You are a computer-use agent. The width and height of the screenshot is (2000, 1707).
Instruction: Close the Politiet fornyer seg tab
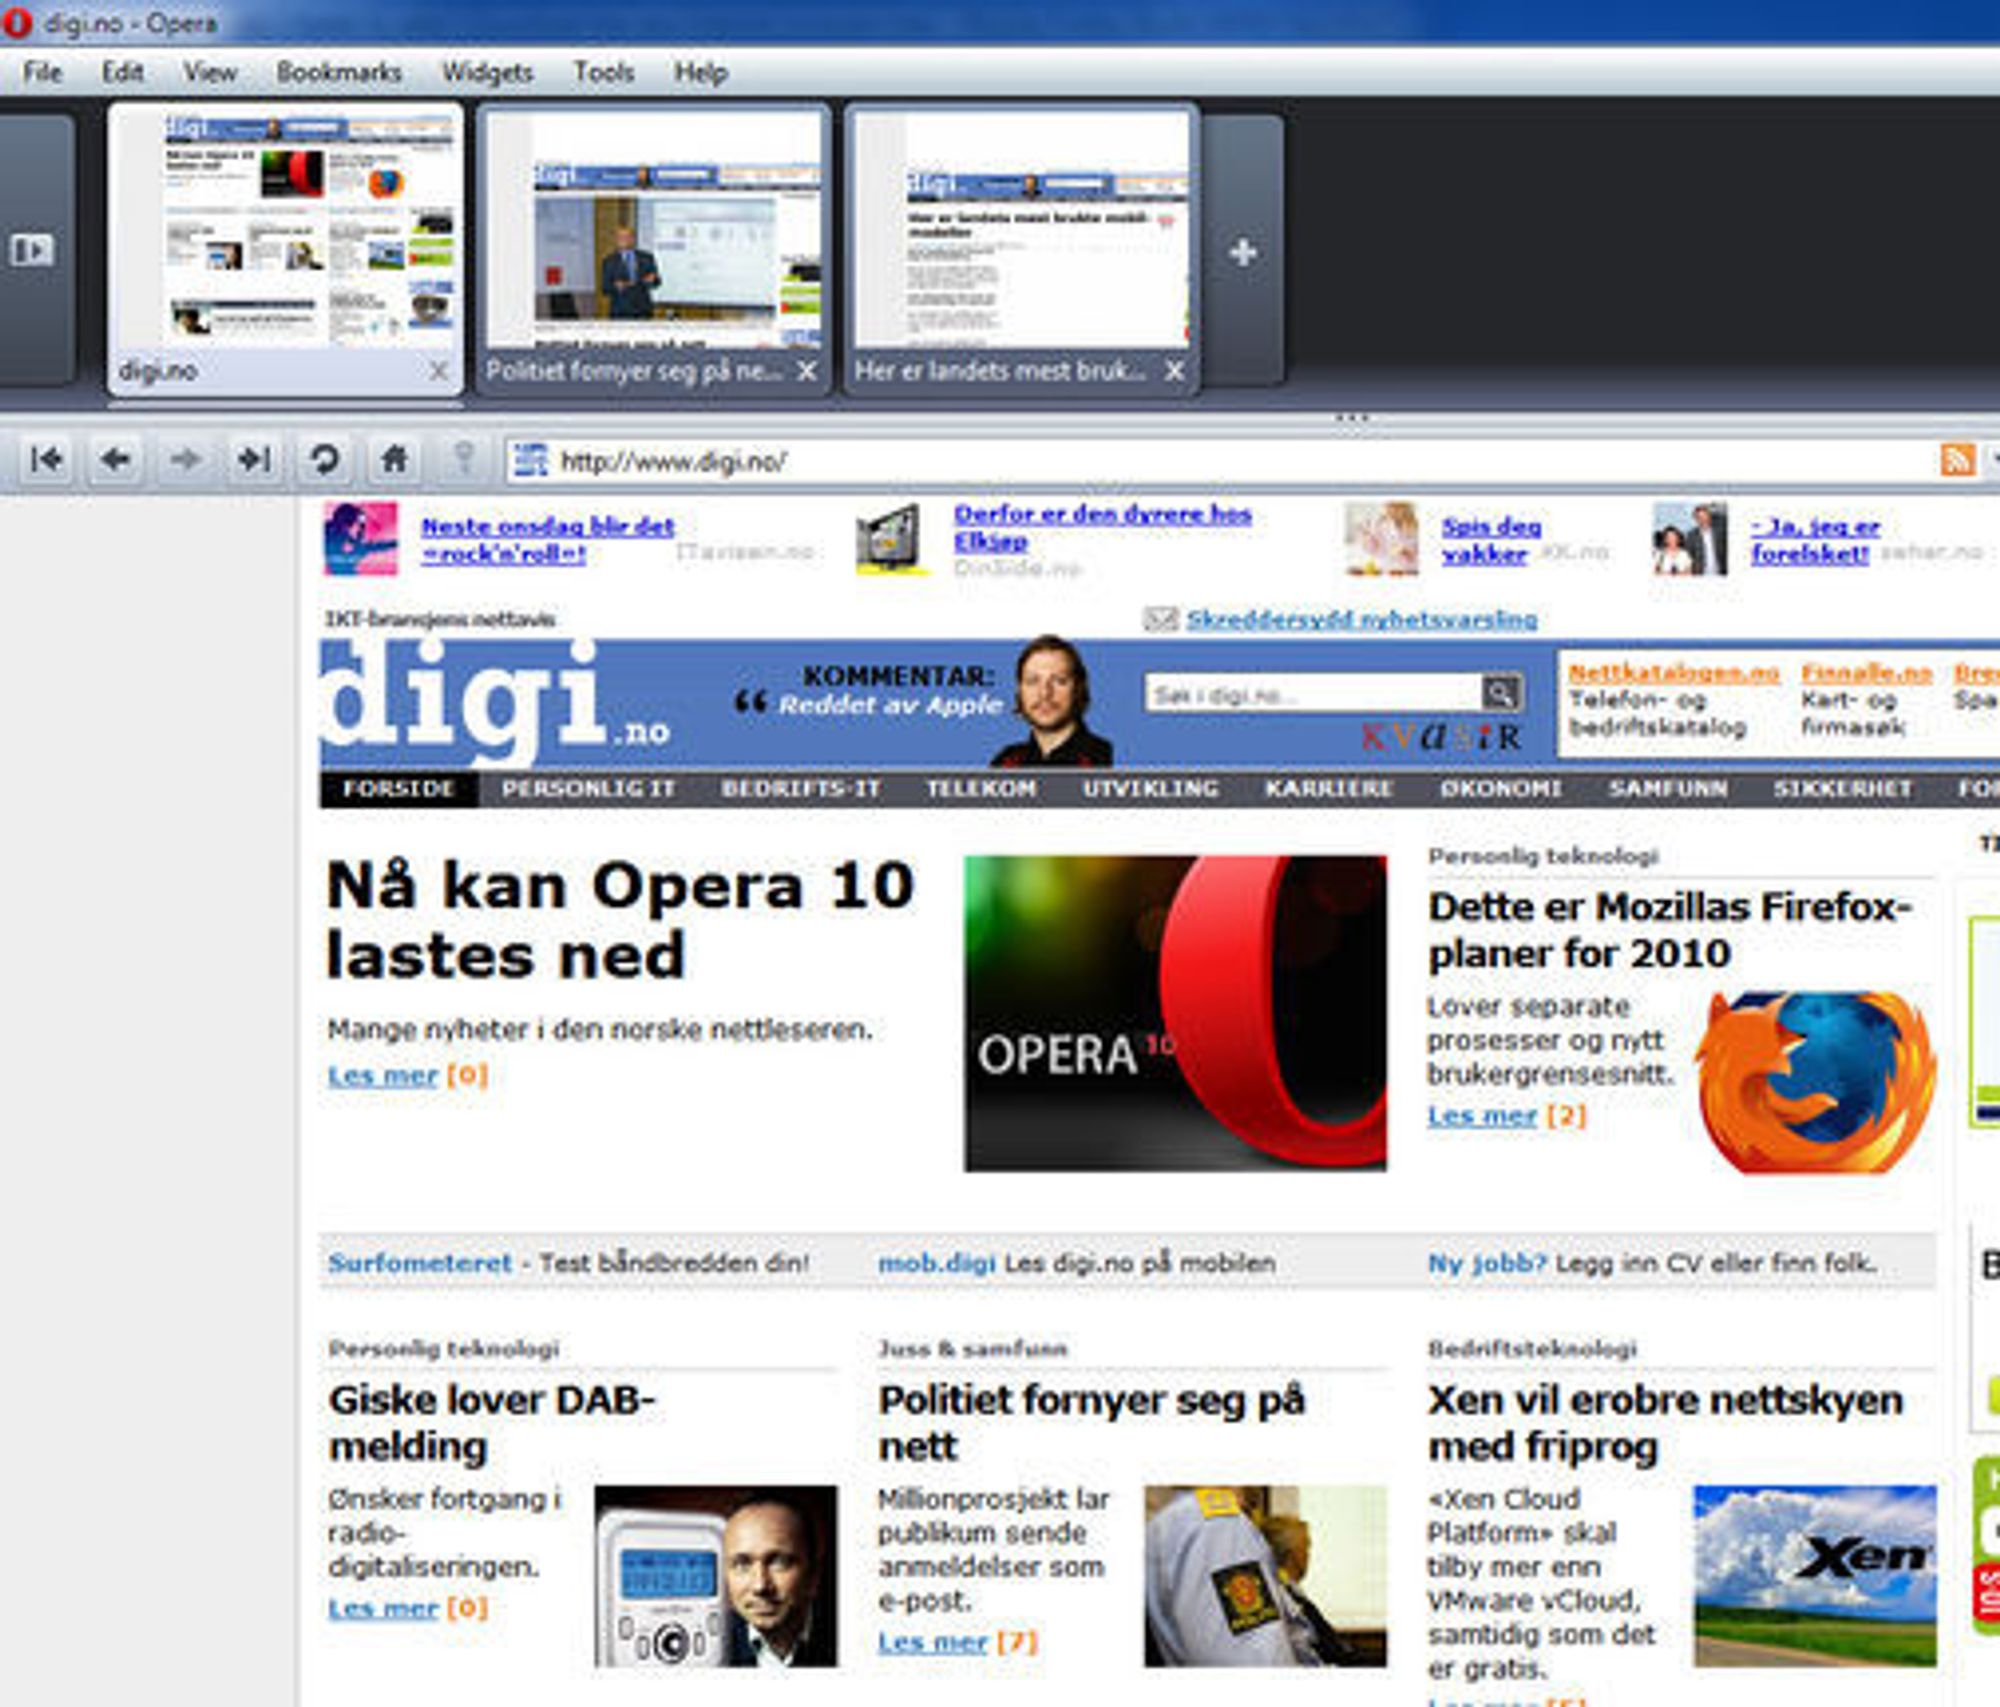click(806, 371)
